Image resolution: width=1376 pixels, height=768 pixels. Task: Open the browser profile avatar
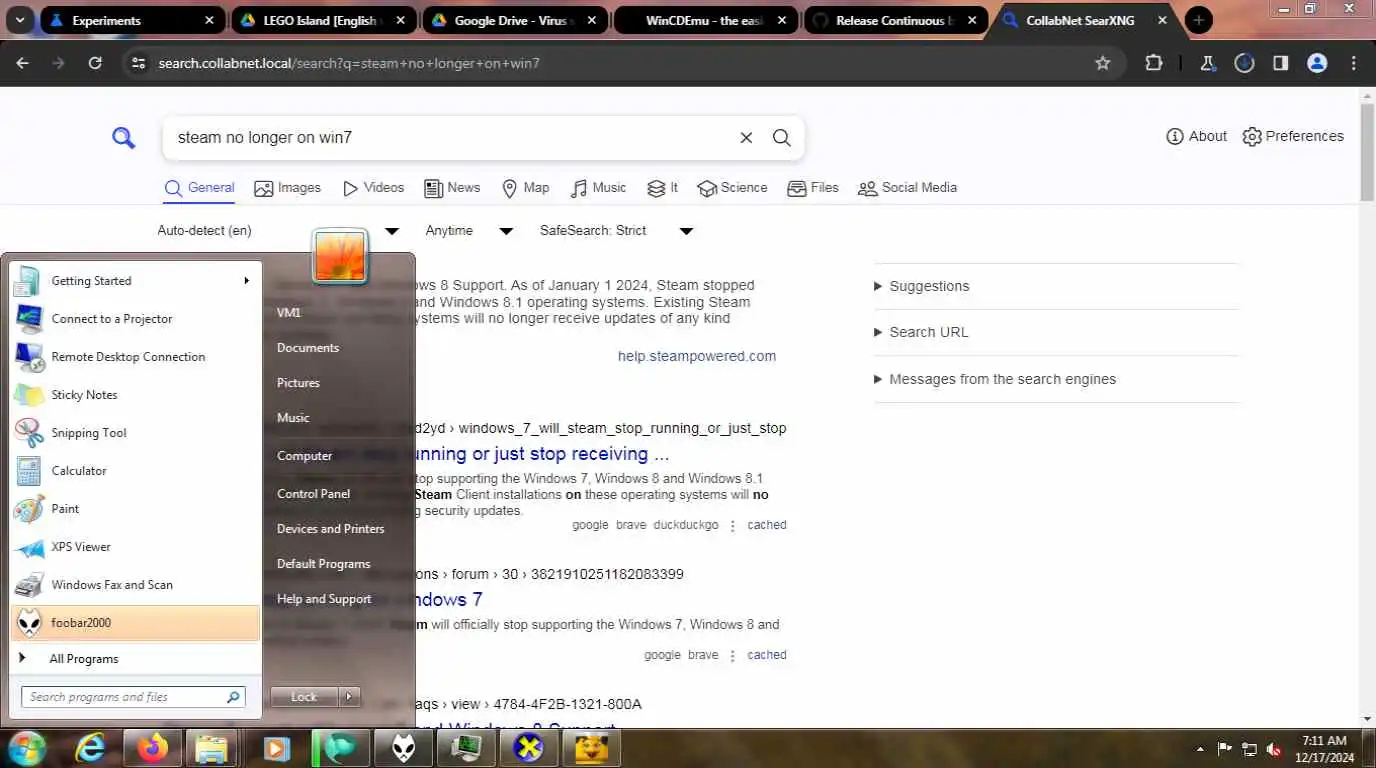click(1317, 63)
